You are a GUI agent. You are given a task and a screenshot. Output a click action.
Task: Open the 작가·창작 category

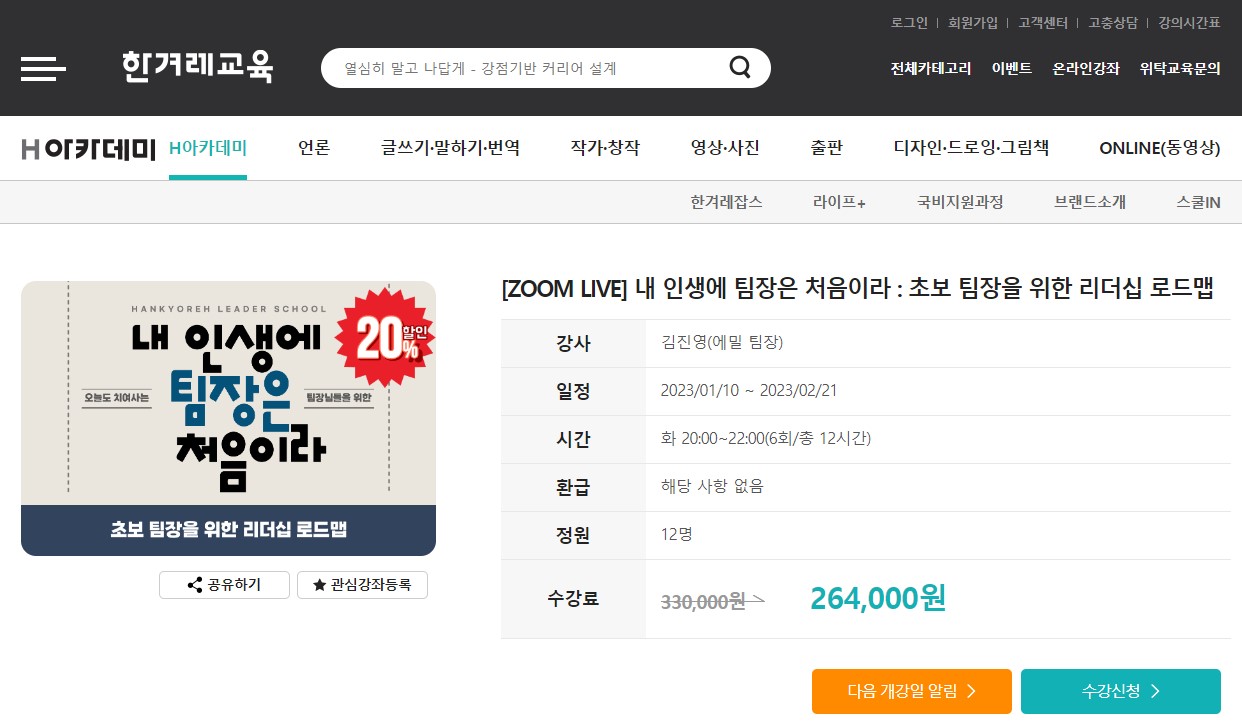point(605,148)
